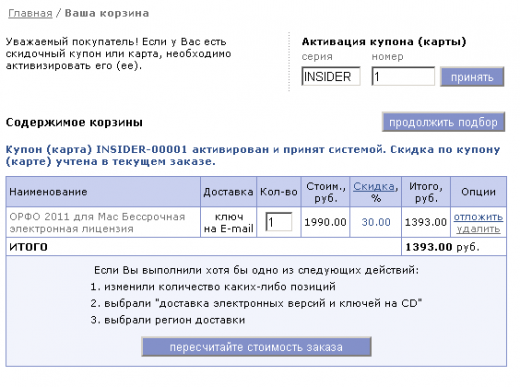The width and height of the screenshot is (520, 387).
Task: Click the product name ОРФО 2011 для Mac
Action: click(97, 222)
